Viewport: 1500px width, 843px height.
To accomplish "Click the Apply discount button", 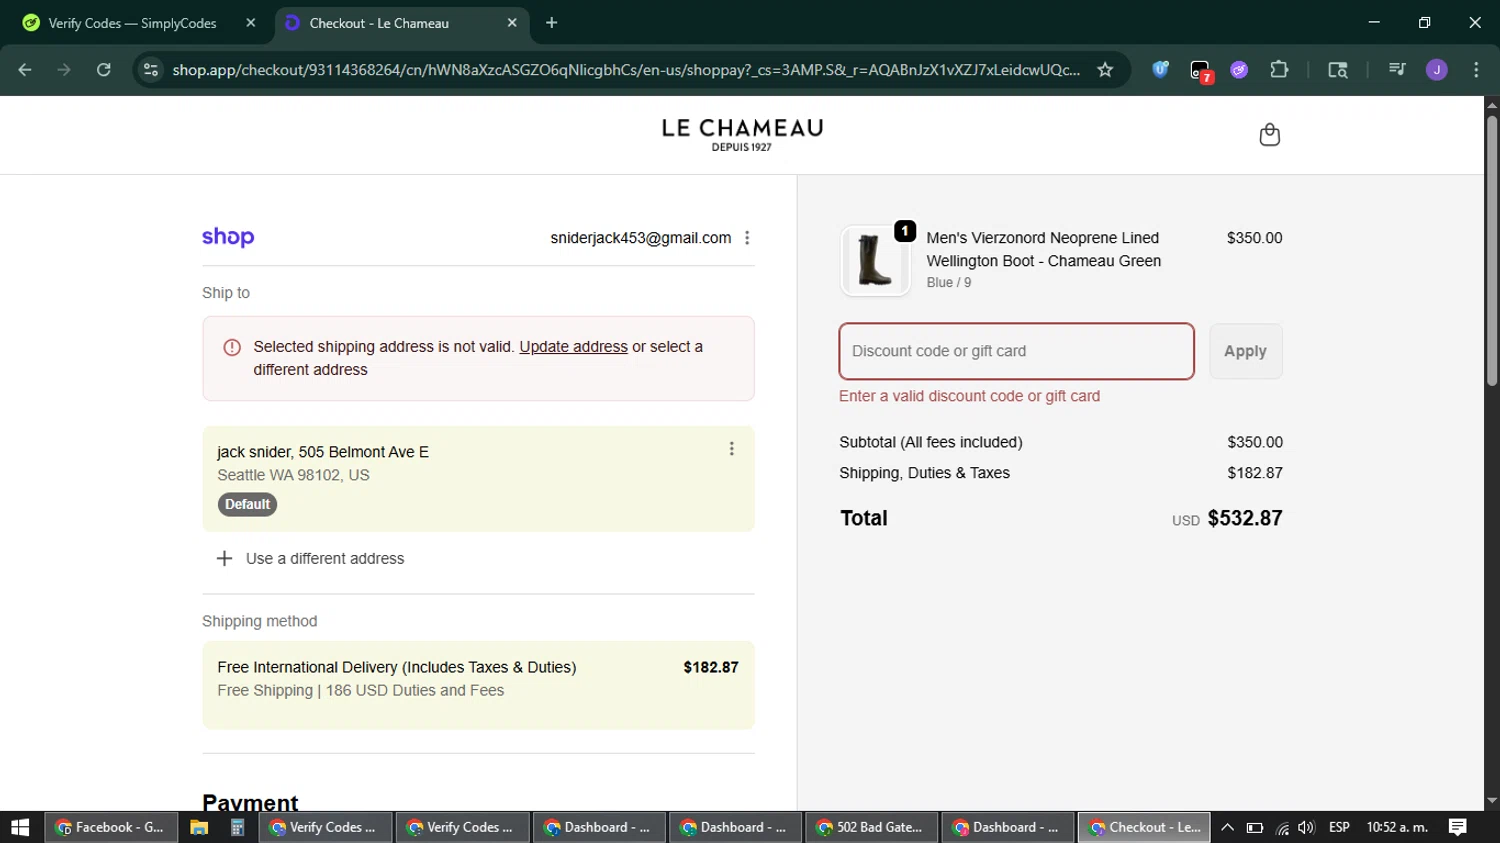I will pos(1245,351).
